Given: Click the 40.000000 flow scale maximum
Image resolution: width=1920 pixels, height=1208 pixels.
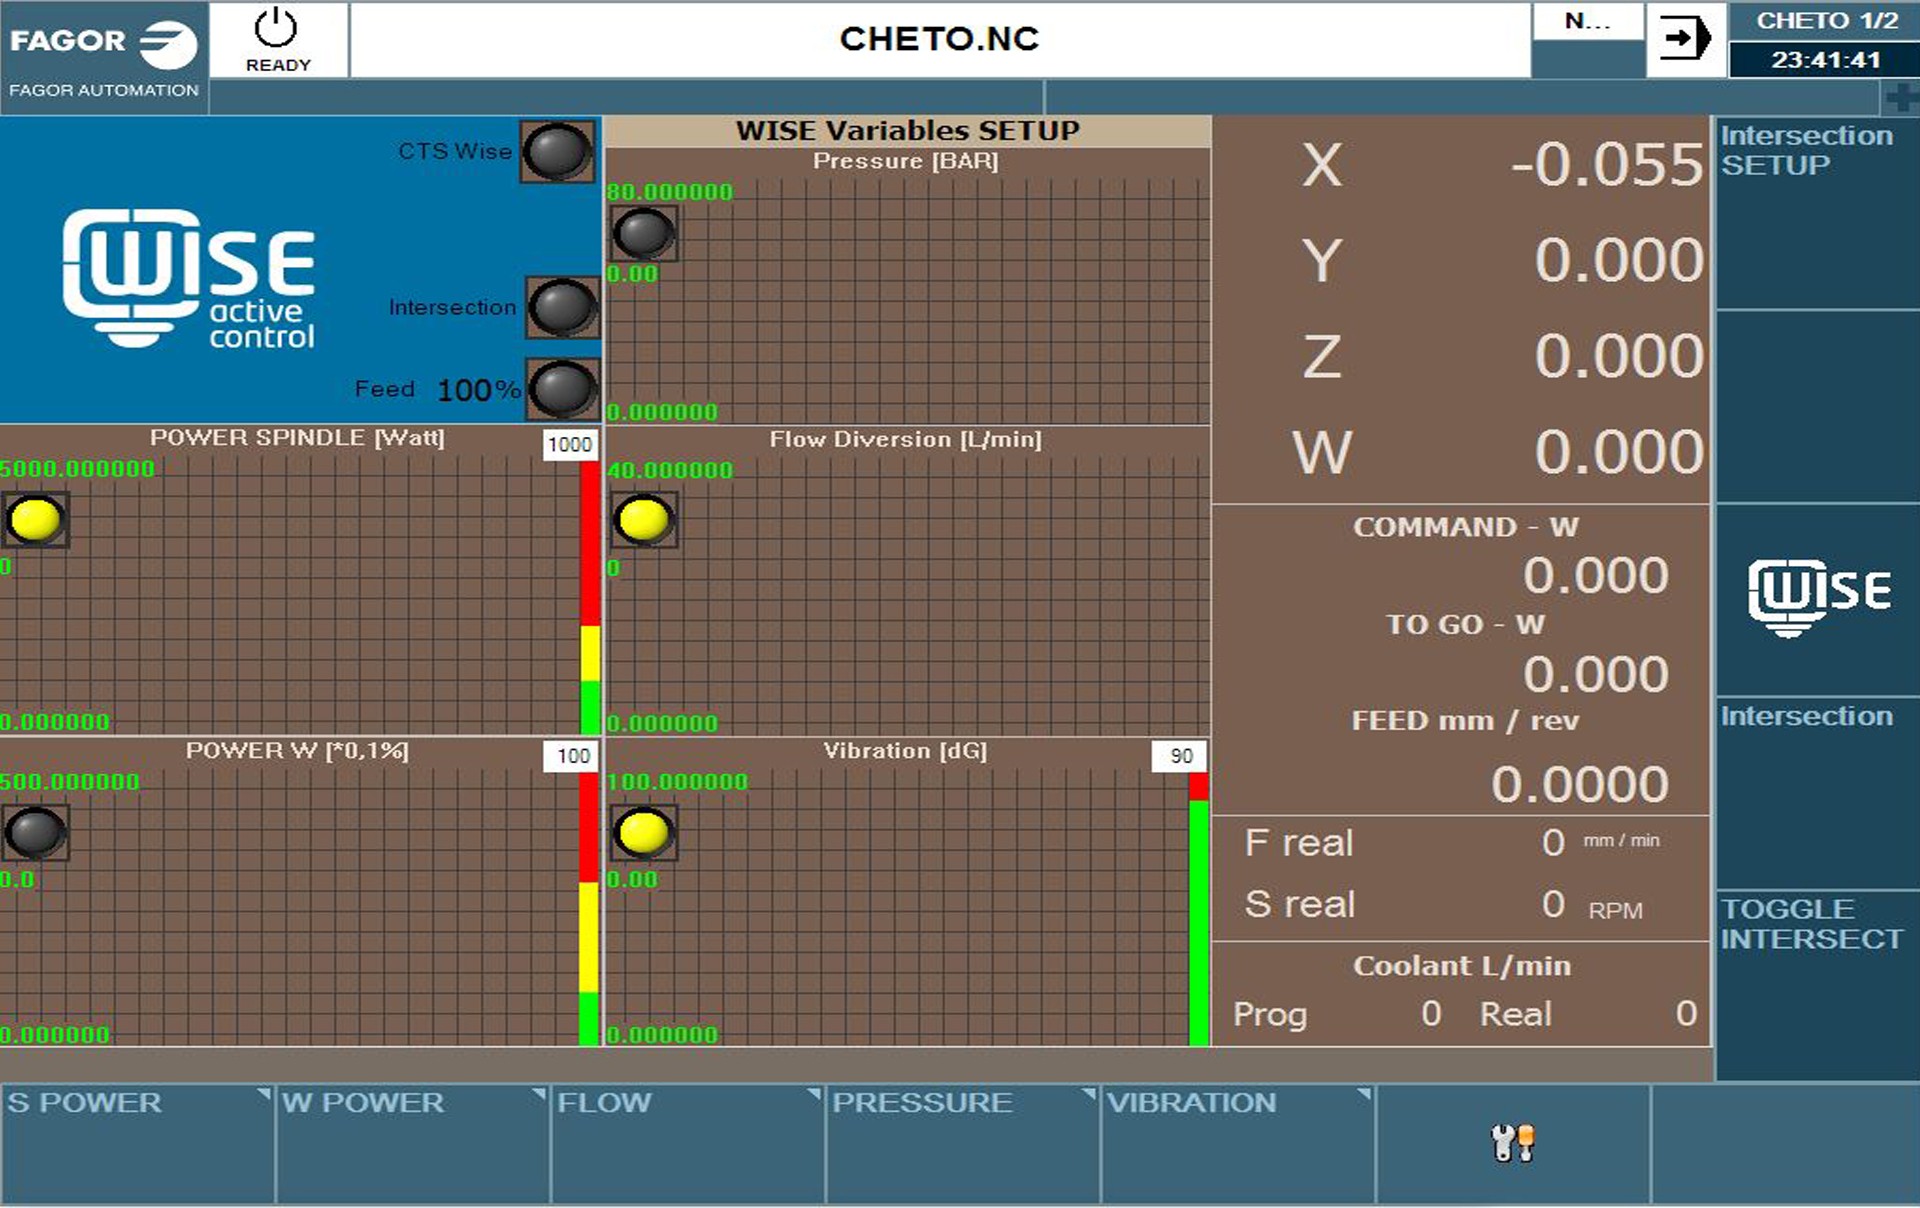Looking at the screenshot, I should pos(670,470).
